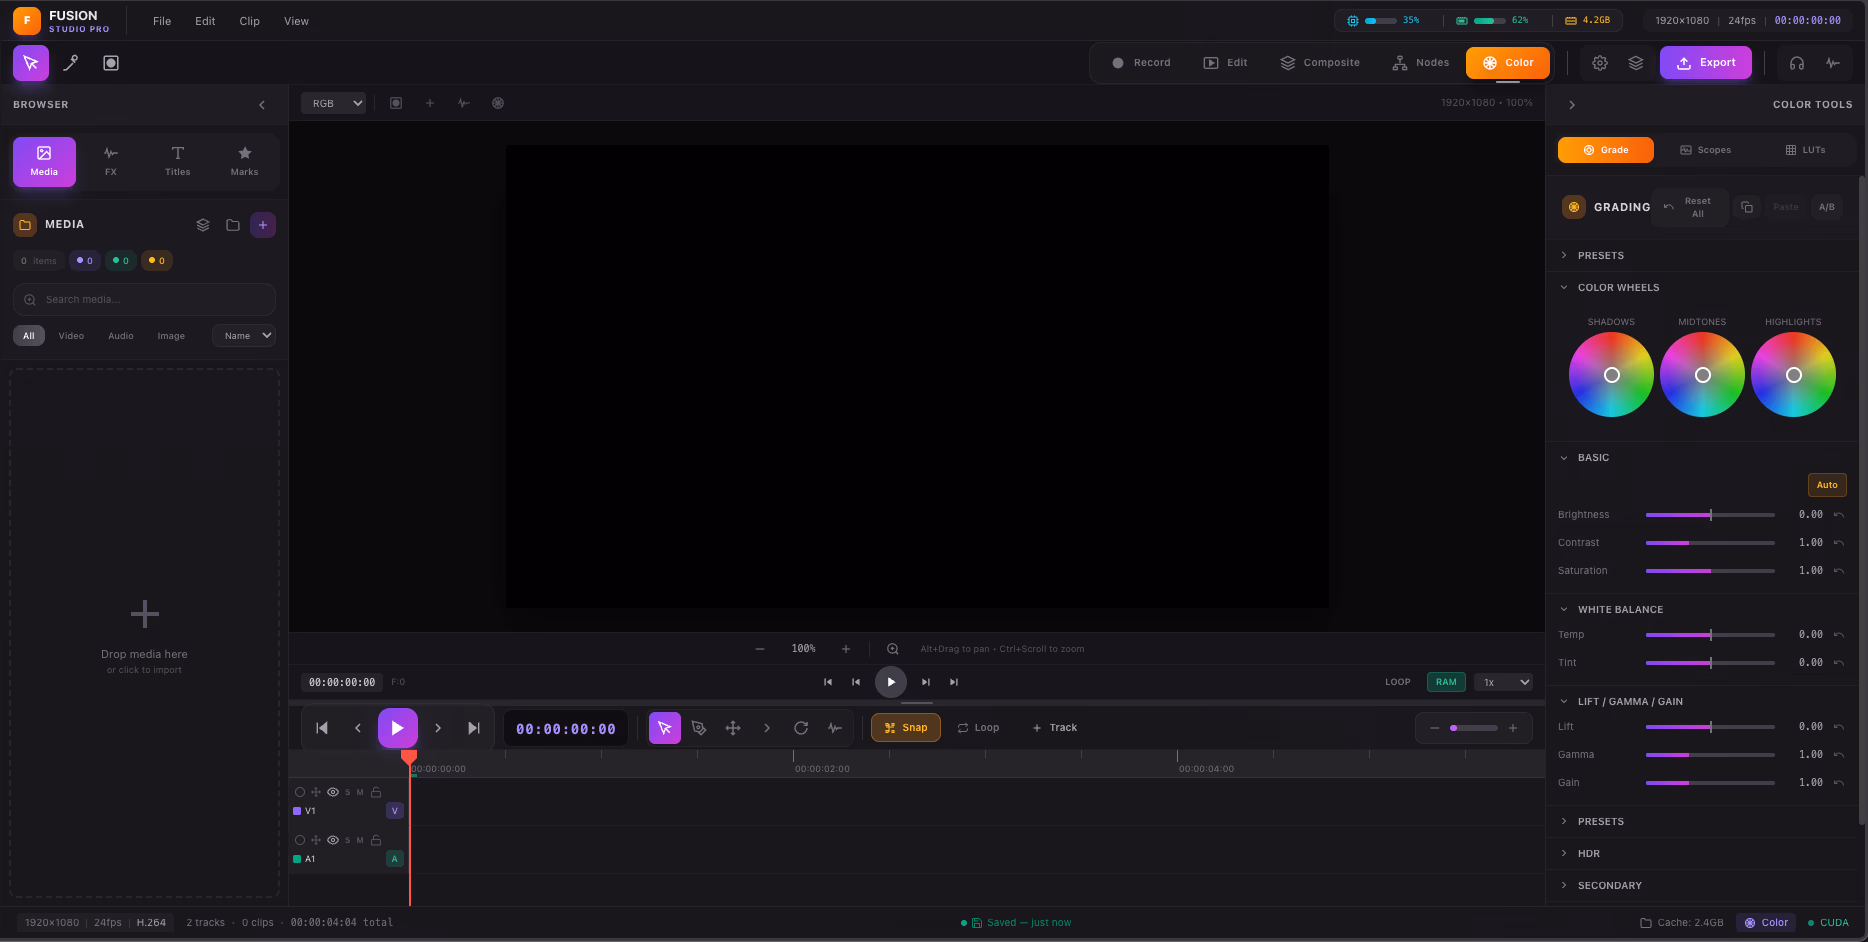Click timeline zoom-in plus icon
This screenshot has width=1868, height=942.
point(1513,728)
